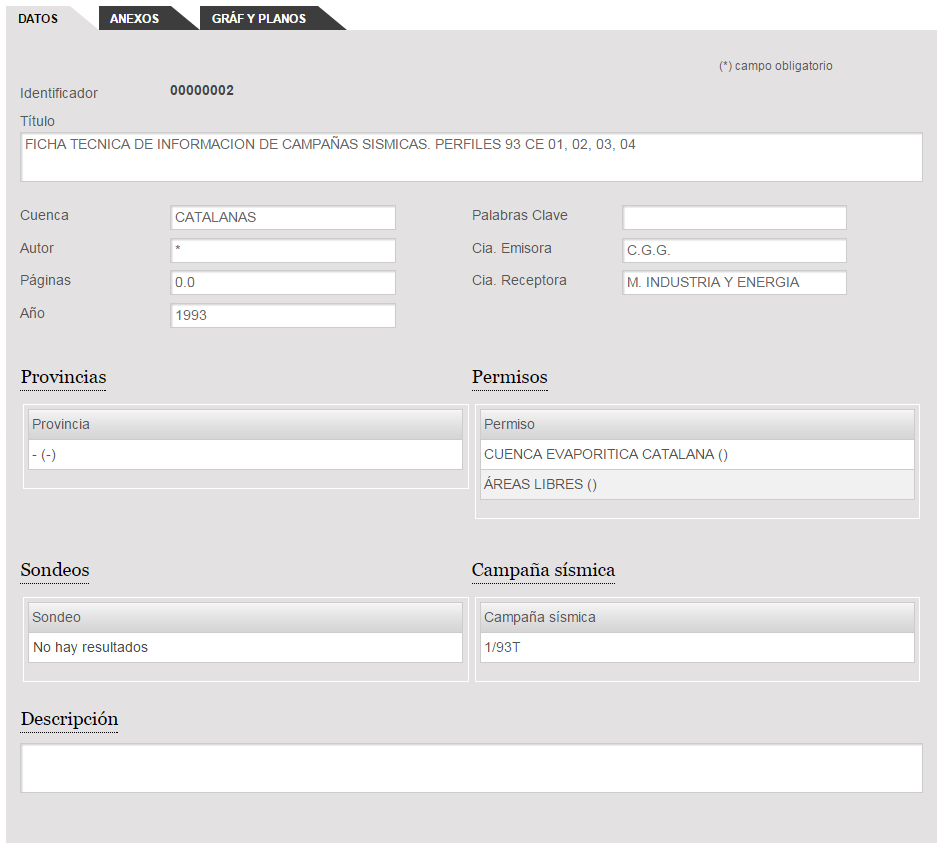The width and height of the screenshot is (942, 849).
Task: Switch to the ANEXOS tab
Action: [x=134, y=19]
